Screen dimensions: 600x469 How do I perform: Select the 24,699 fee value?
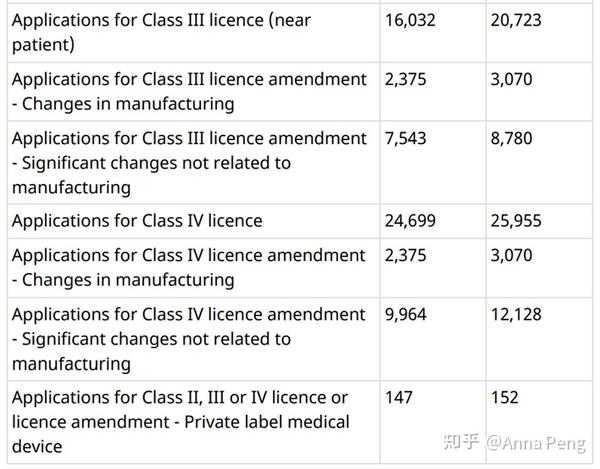pos(410,221)
